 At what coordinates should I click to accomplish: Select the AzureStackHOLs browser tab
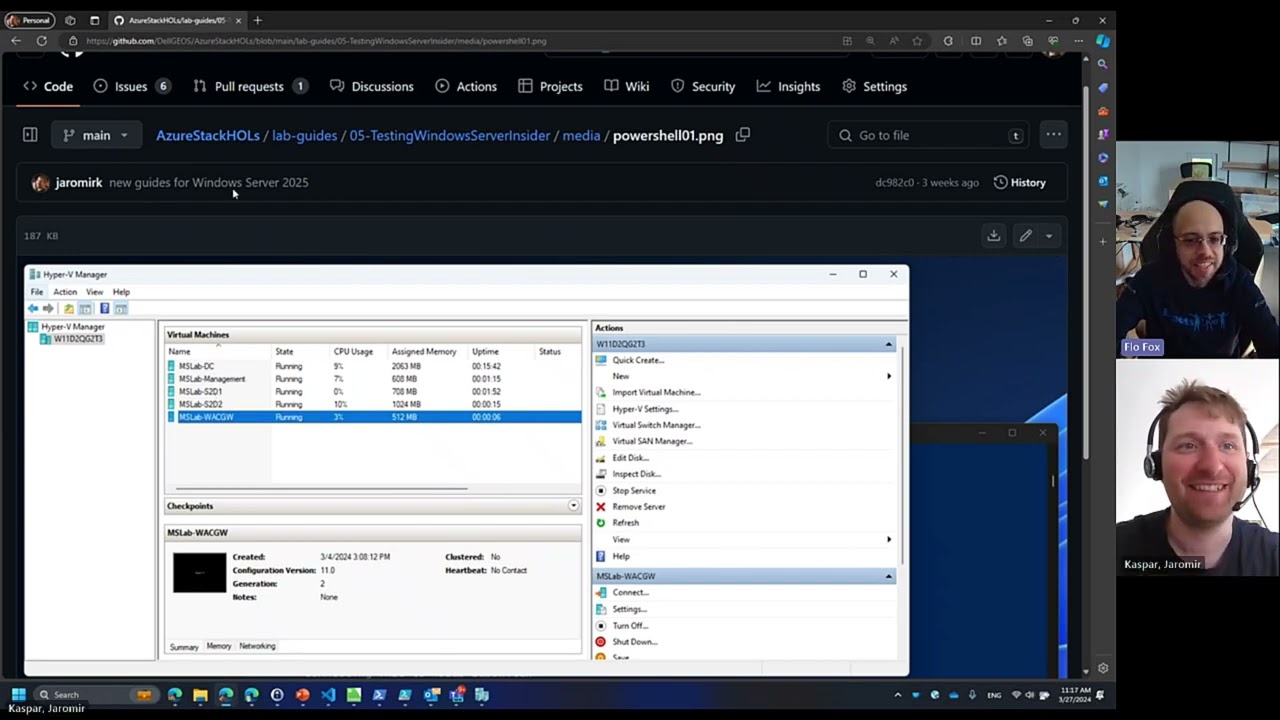[x=177, y=20]
